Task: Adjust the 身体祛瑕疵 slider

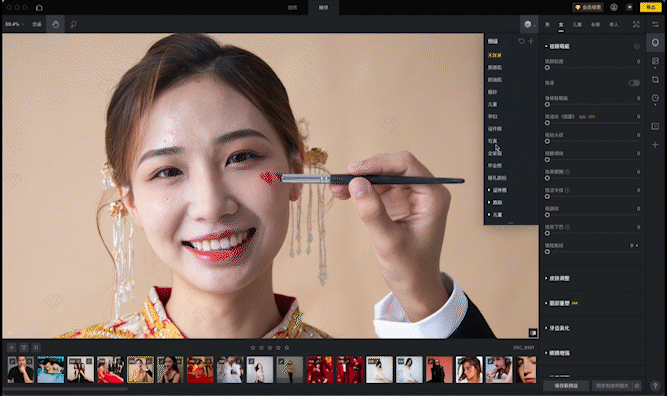Action: 592,104
